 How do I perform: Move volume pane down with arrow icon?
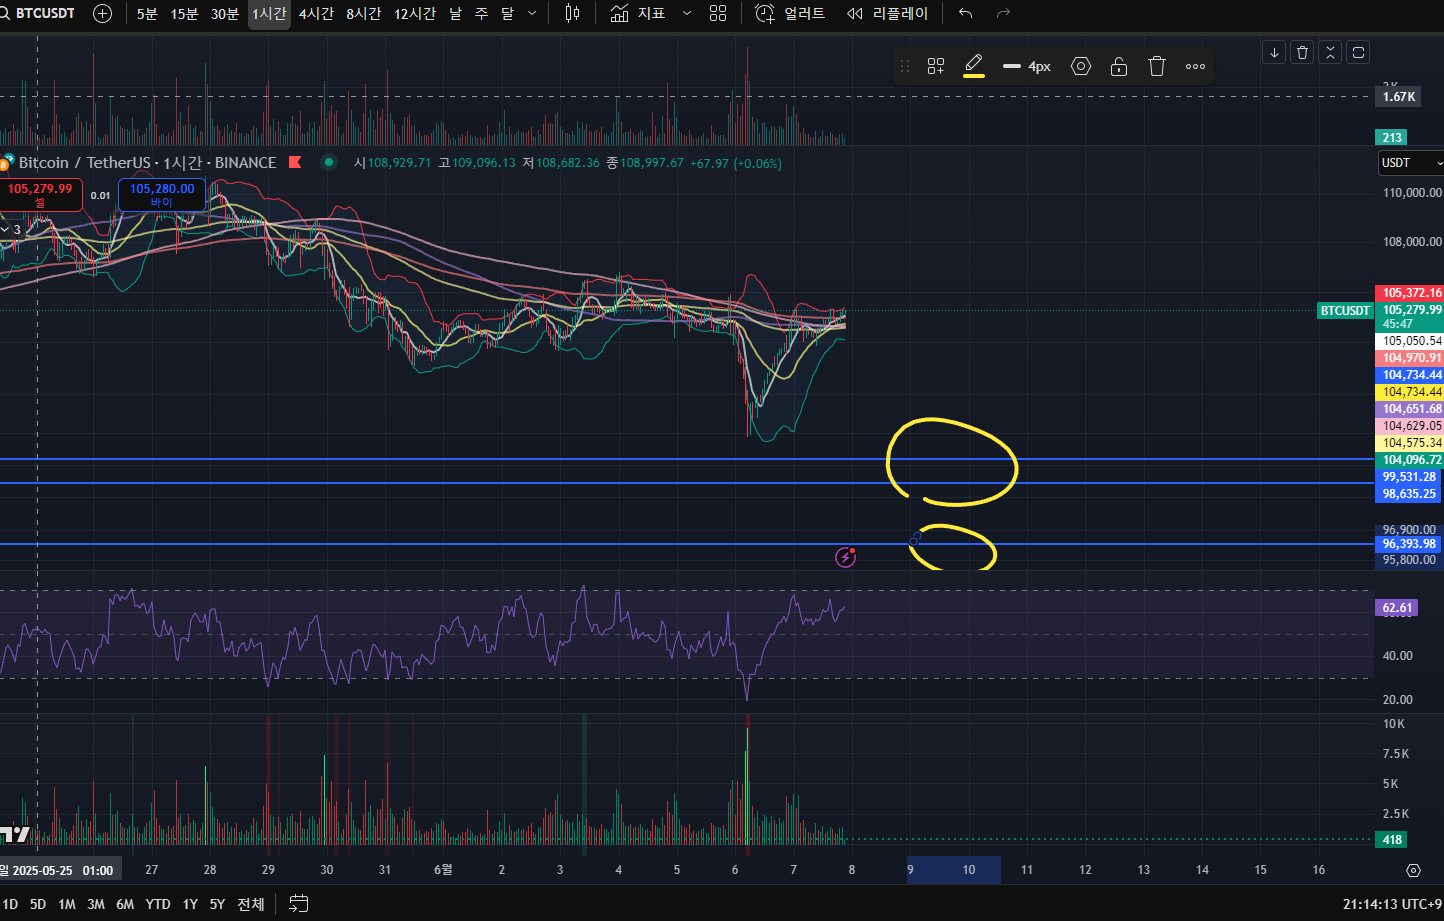tap(1274, 52)
